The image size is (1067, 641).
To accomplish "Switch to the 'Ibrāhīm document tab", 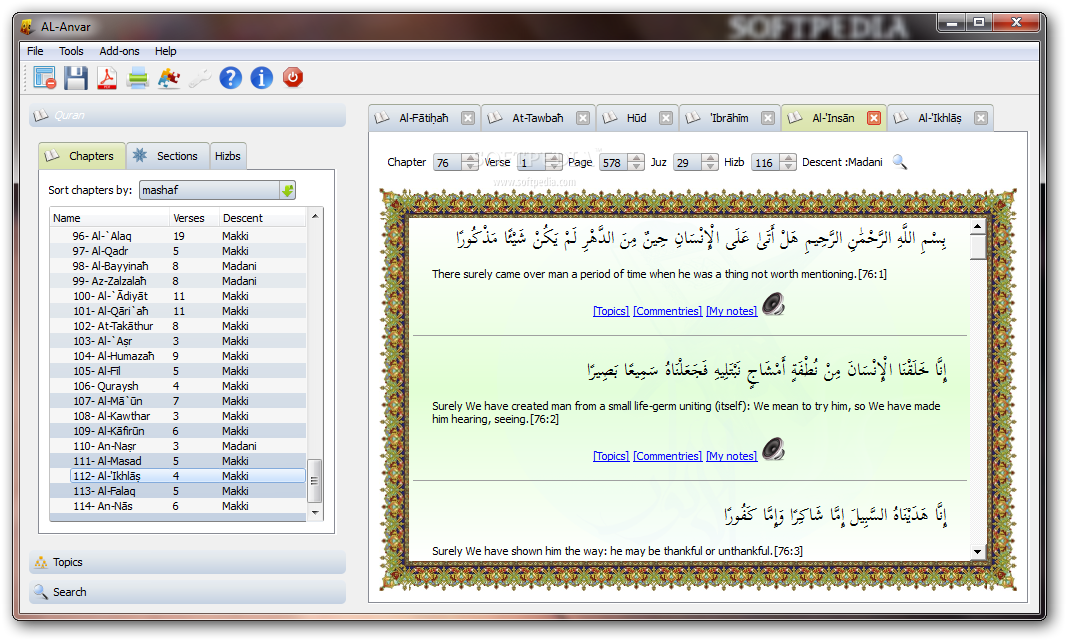I will pos(729,118).
